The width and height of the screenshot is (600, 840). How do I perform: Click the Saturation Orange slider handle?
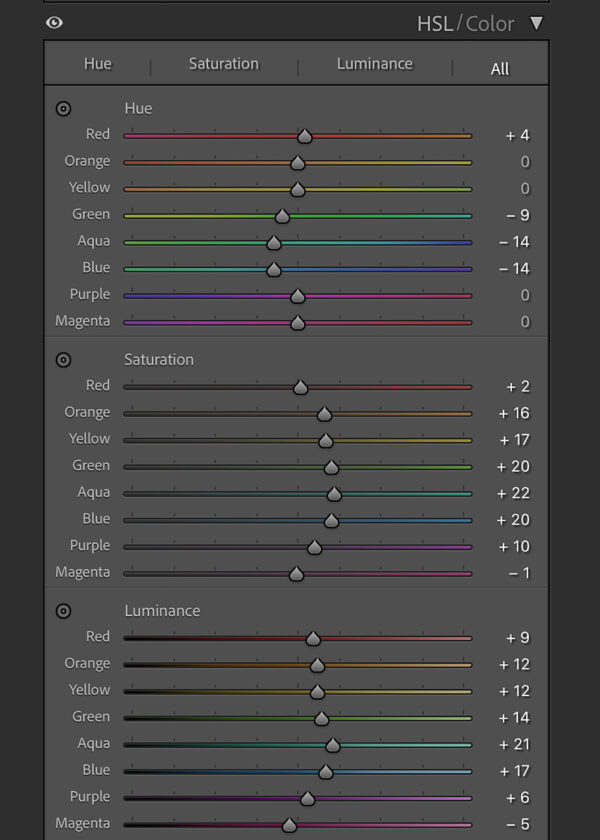tap(324, 414)
